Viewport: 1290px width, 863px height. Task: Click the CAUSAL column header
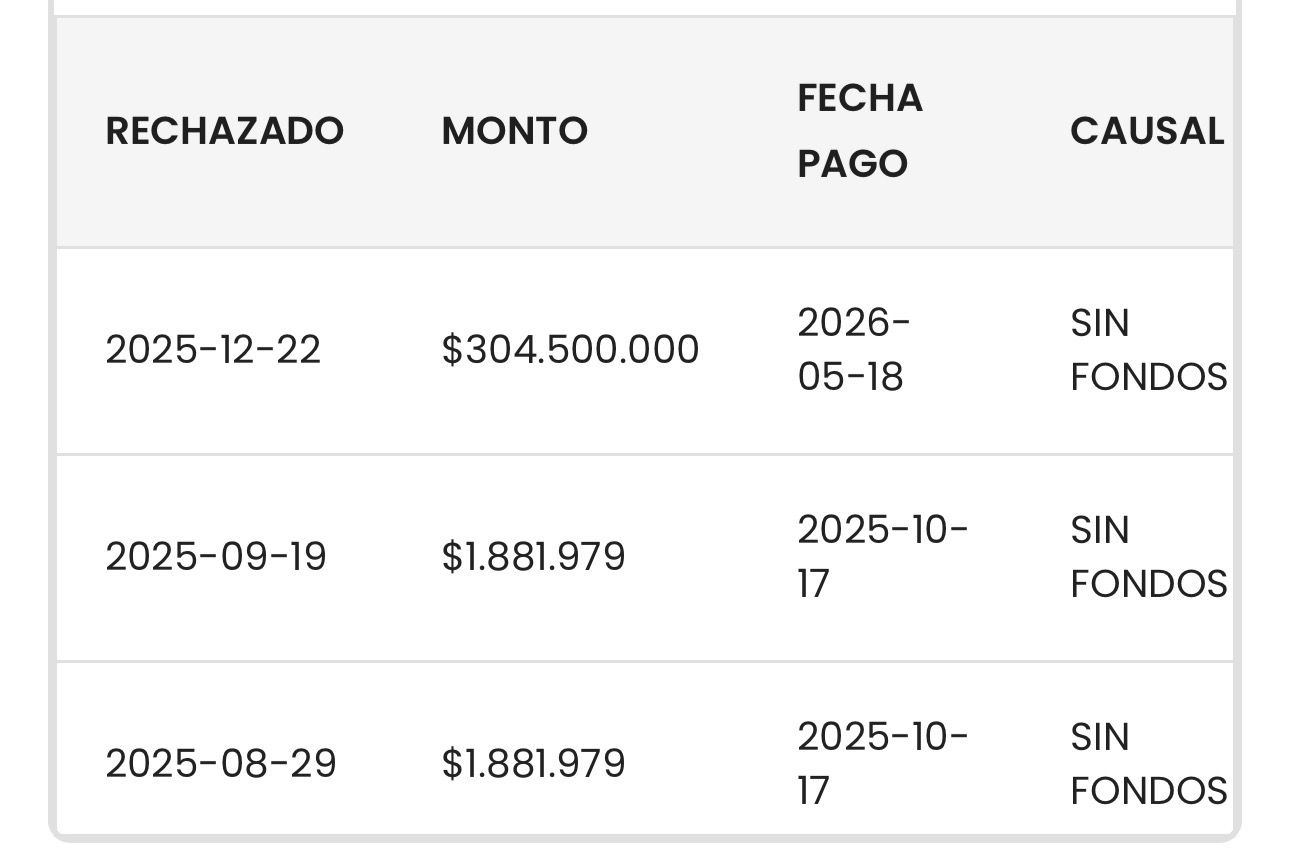pyautogui.click(x=1147, y=131)
